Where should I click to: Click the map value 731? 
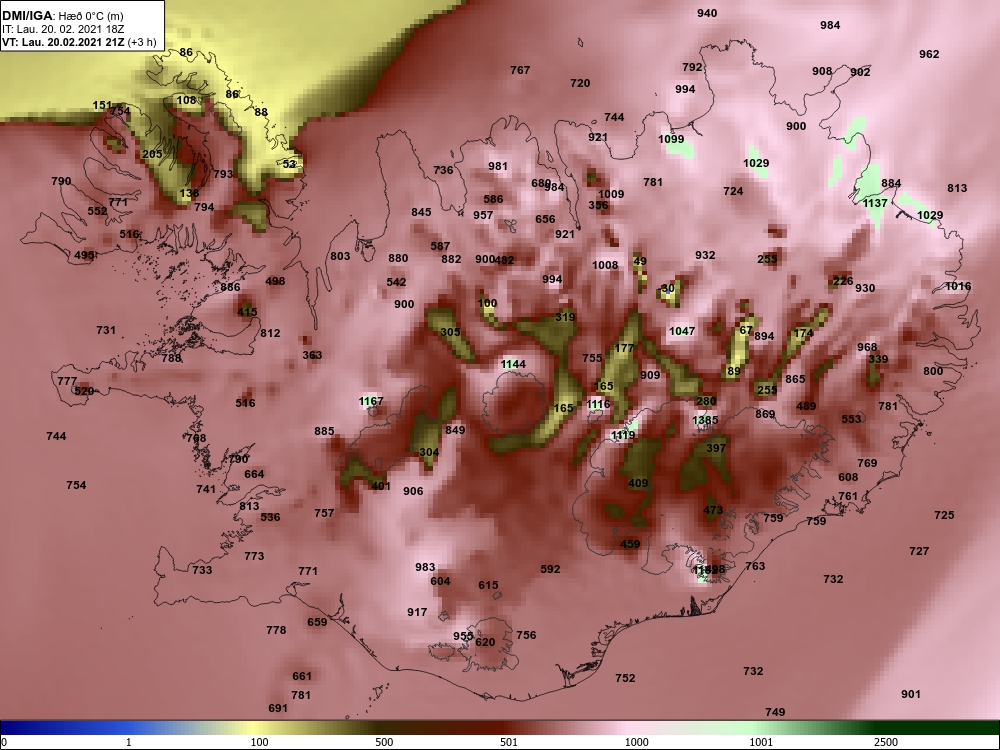(x=106, y=330)
